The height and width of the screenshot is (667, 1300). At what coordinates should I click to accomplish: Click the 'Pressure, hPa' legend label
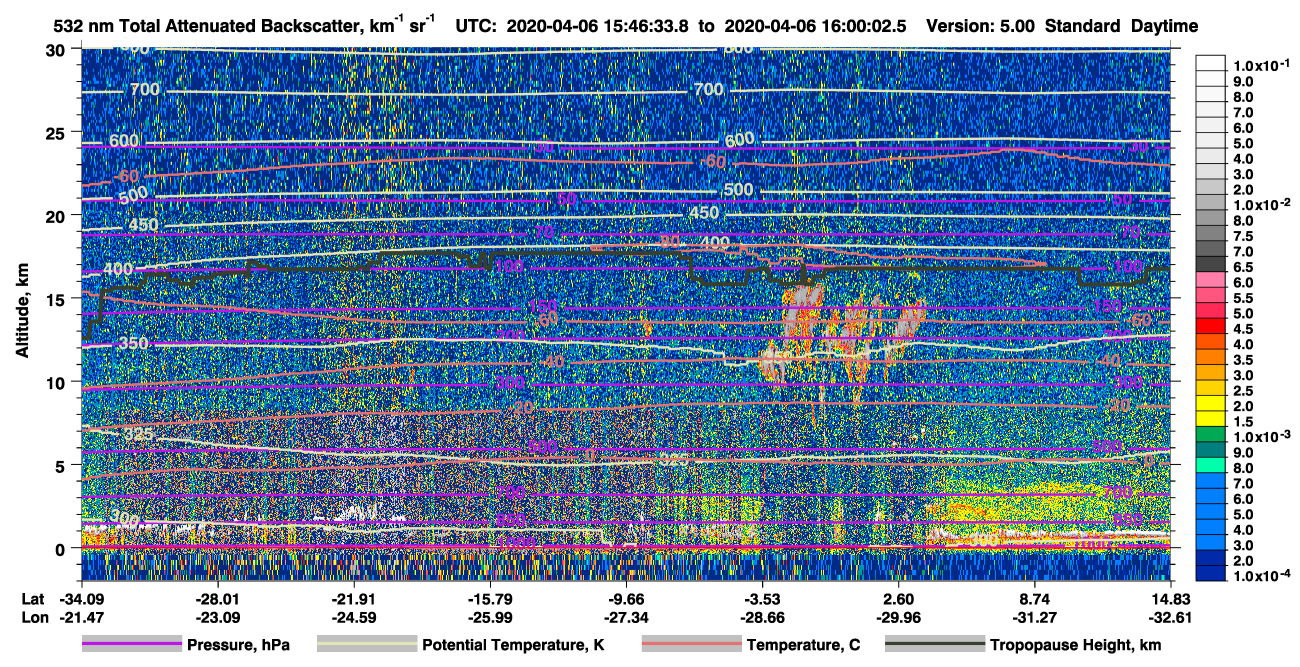(x=238, y=645)
